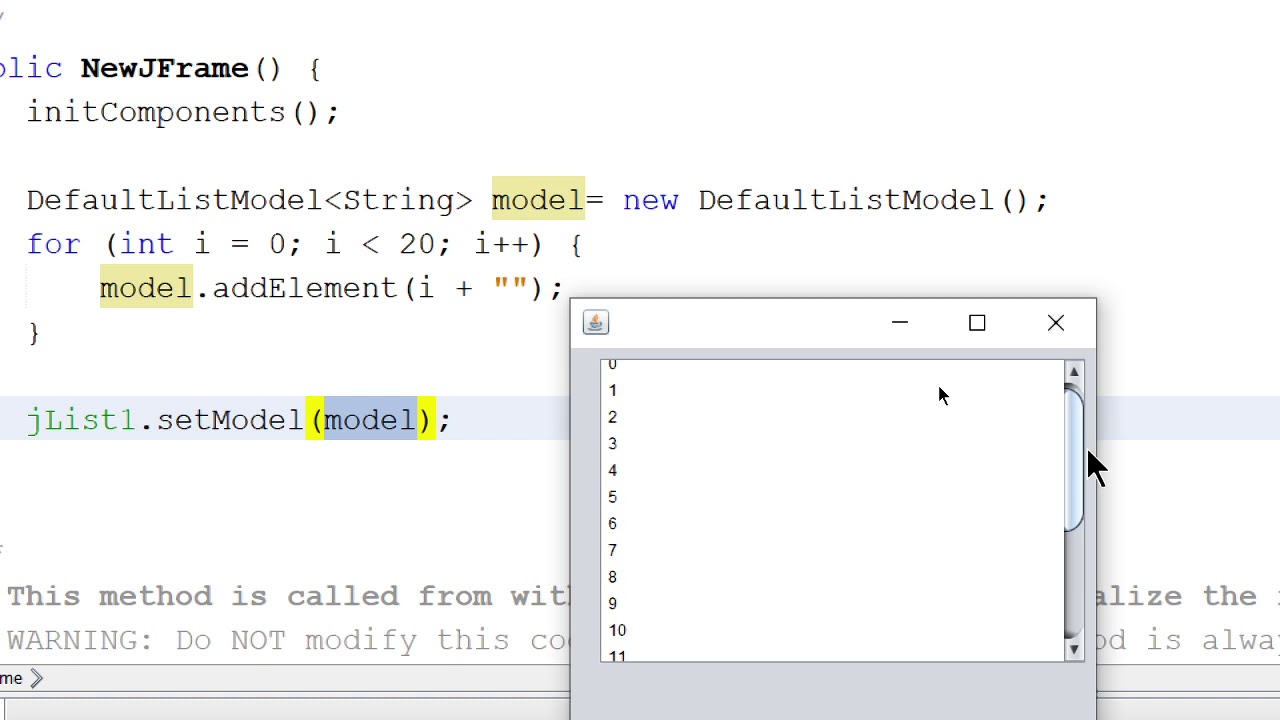Click the Java coffee cup window icon

click(x=595, y=322)
